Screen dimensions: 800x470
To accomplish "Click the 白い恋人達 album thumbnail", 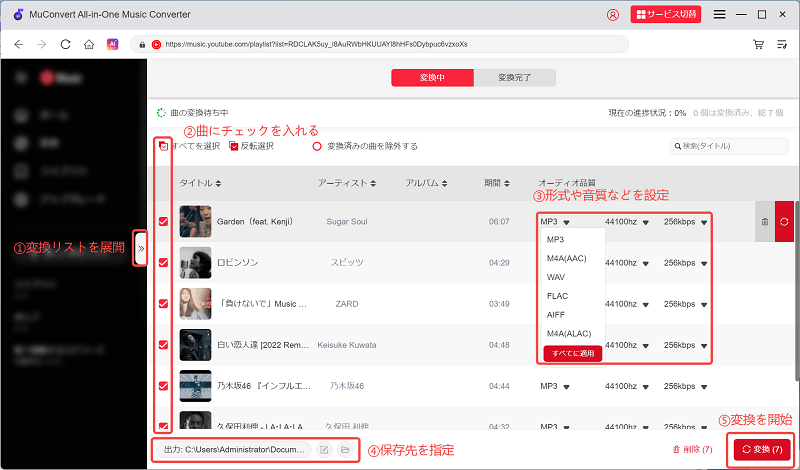I will [x=195, y=345].
